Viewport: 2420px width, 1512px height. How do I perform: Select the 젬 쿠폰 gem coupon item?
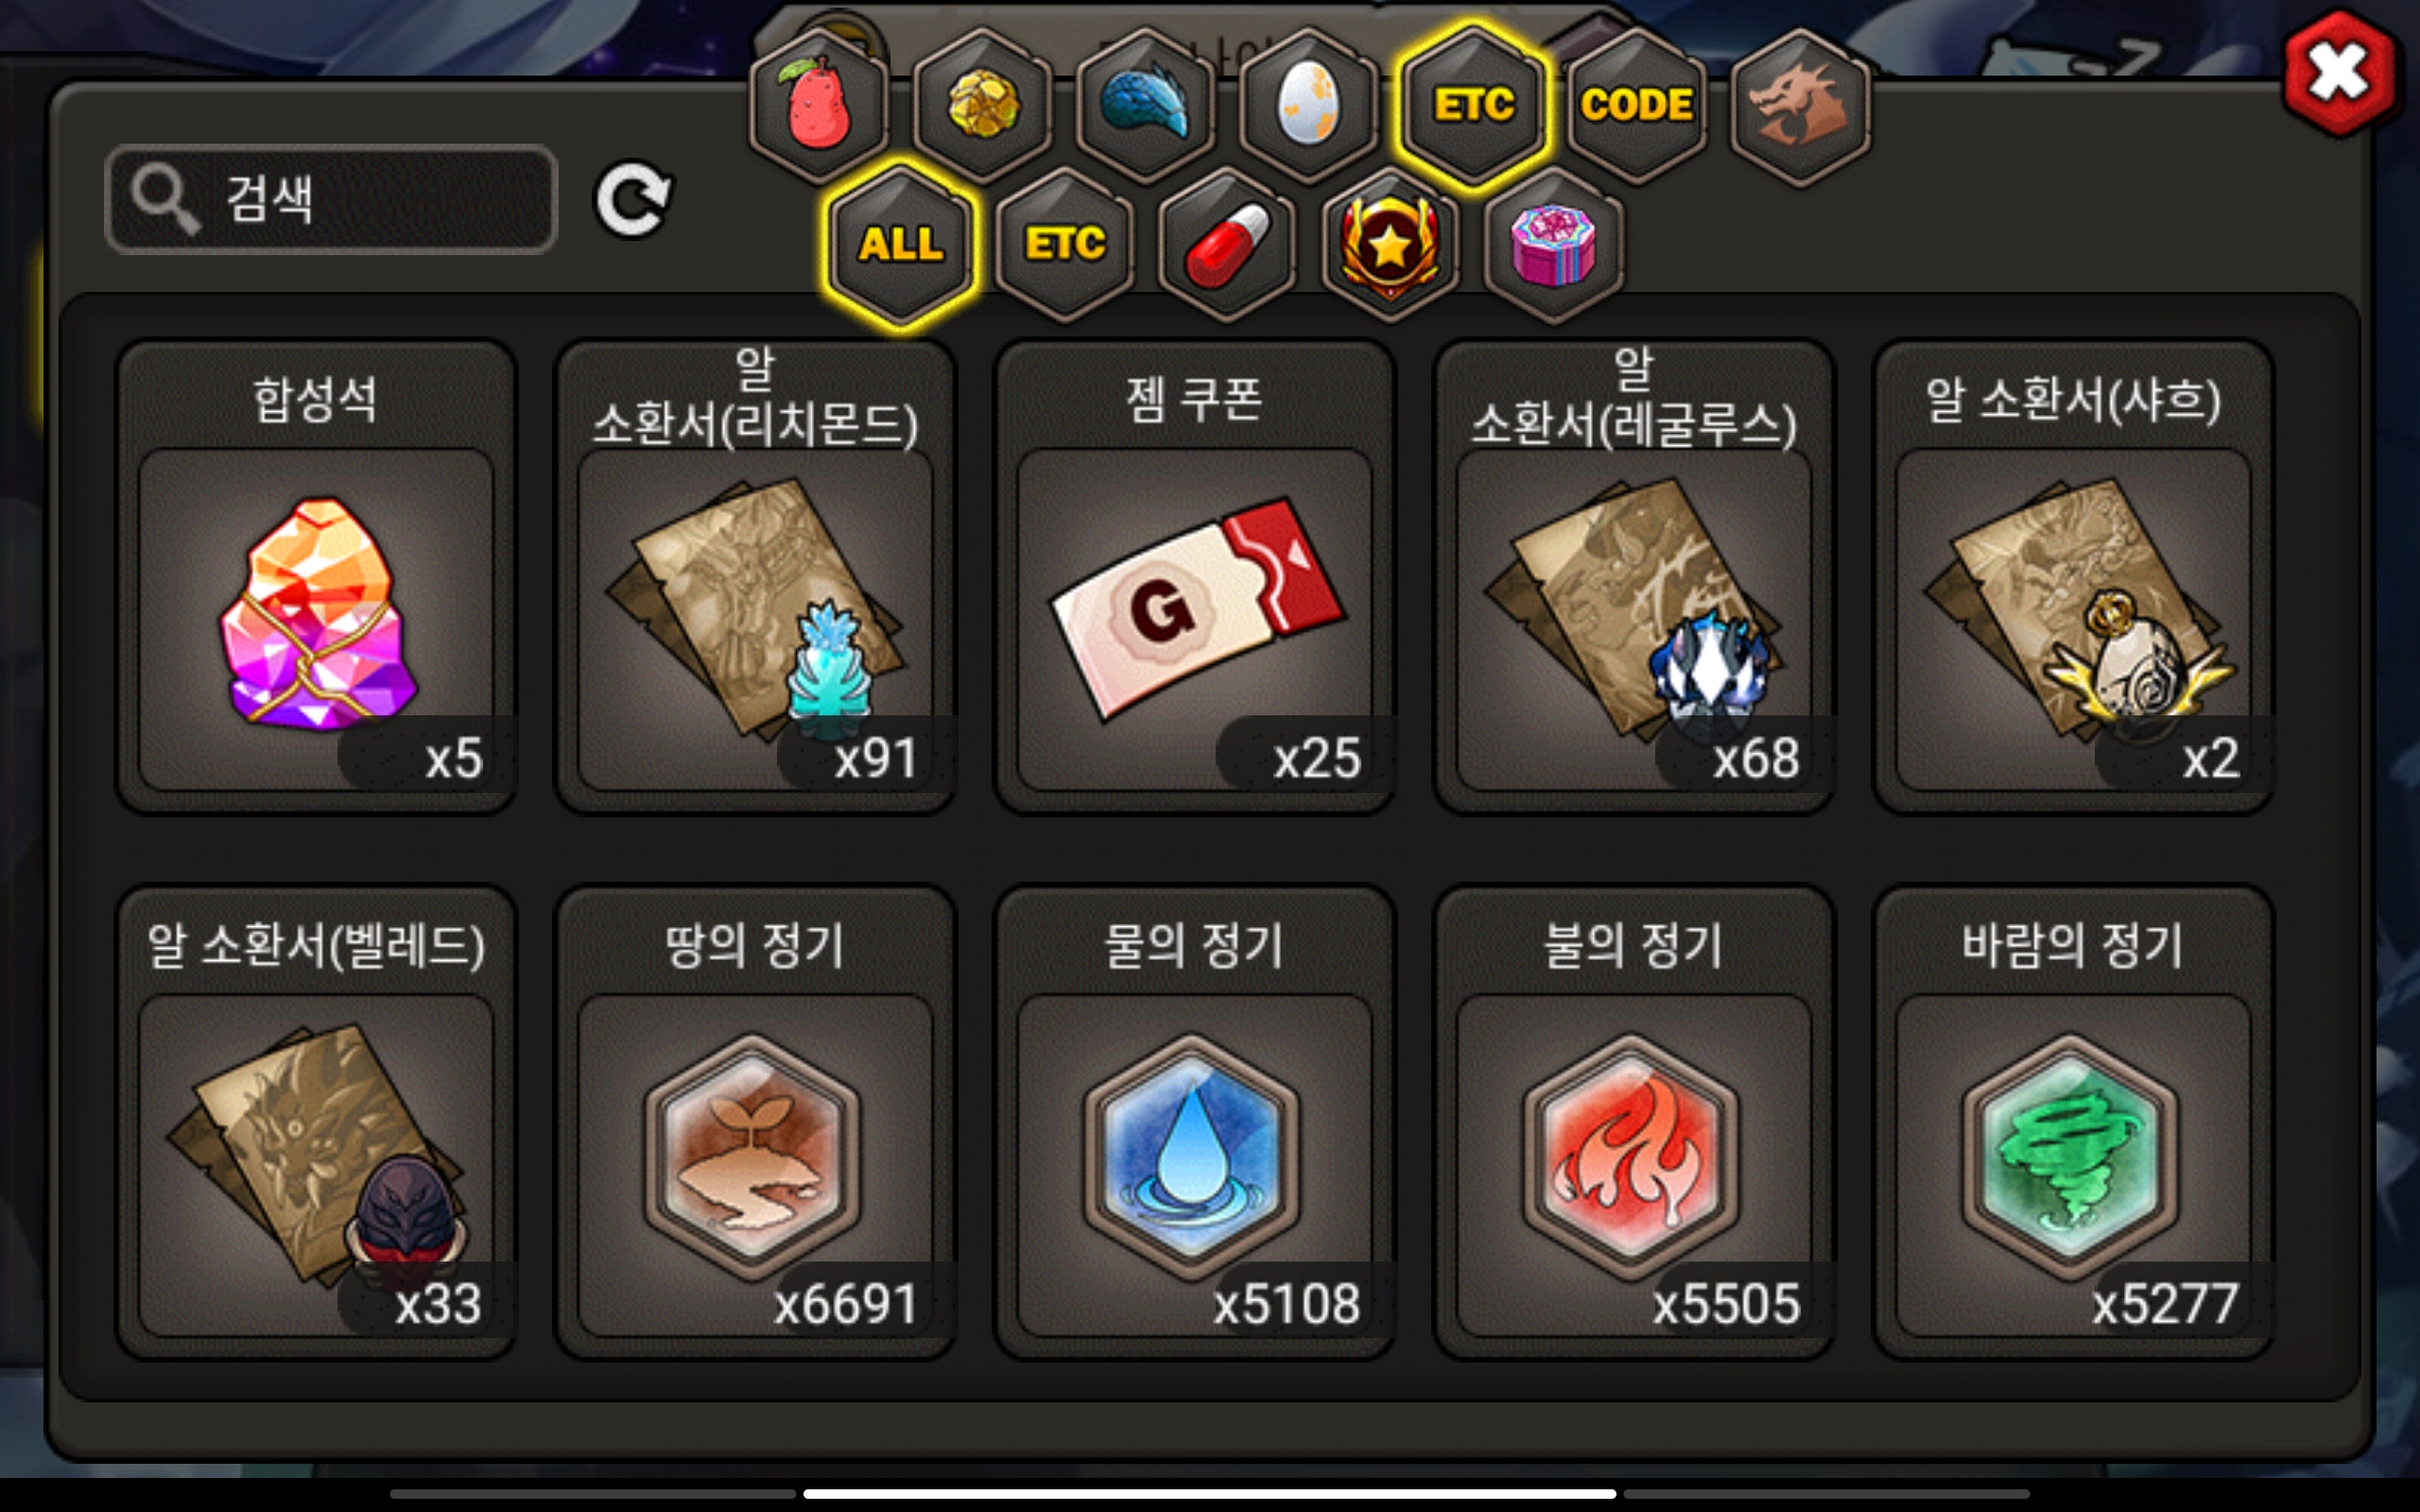click(1194, 577)
